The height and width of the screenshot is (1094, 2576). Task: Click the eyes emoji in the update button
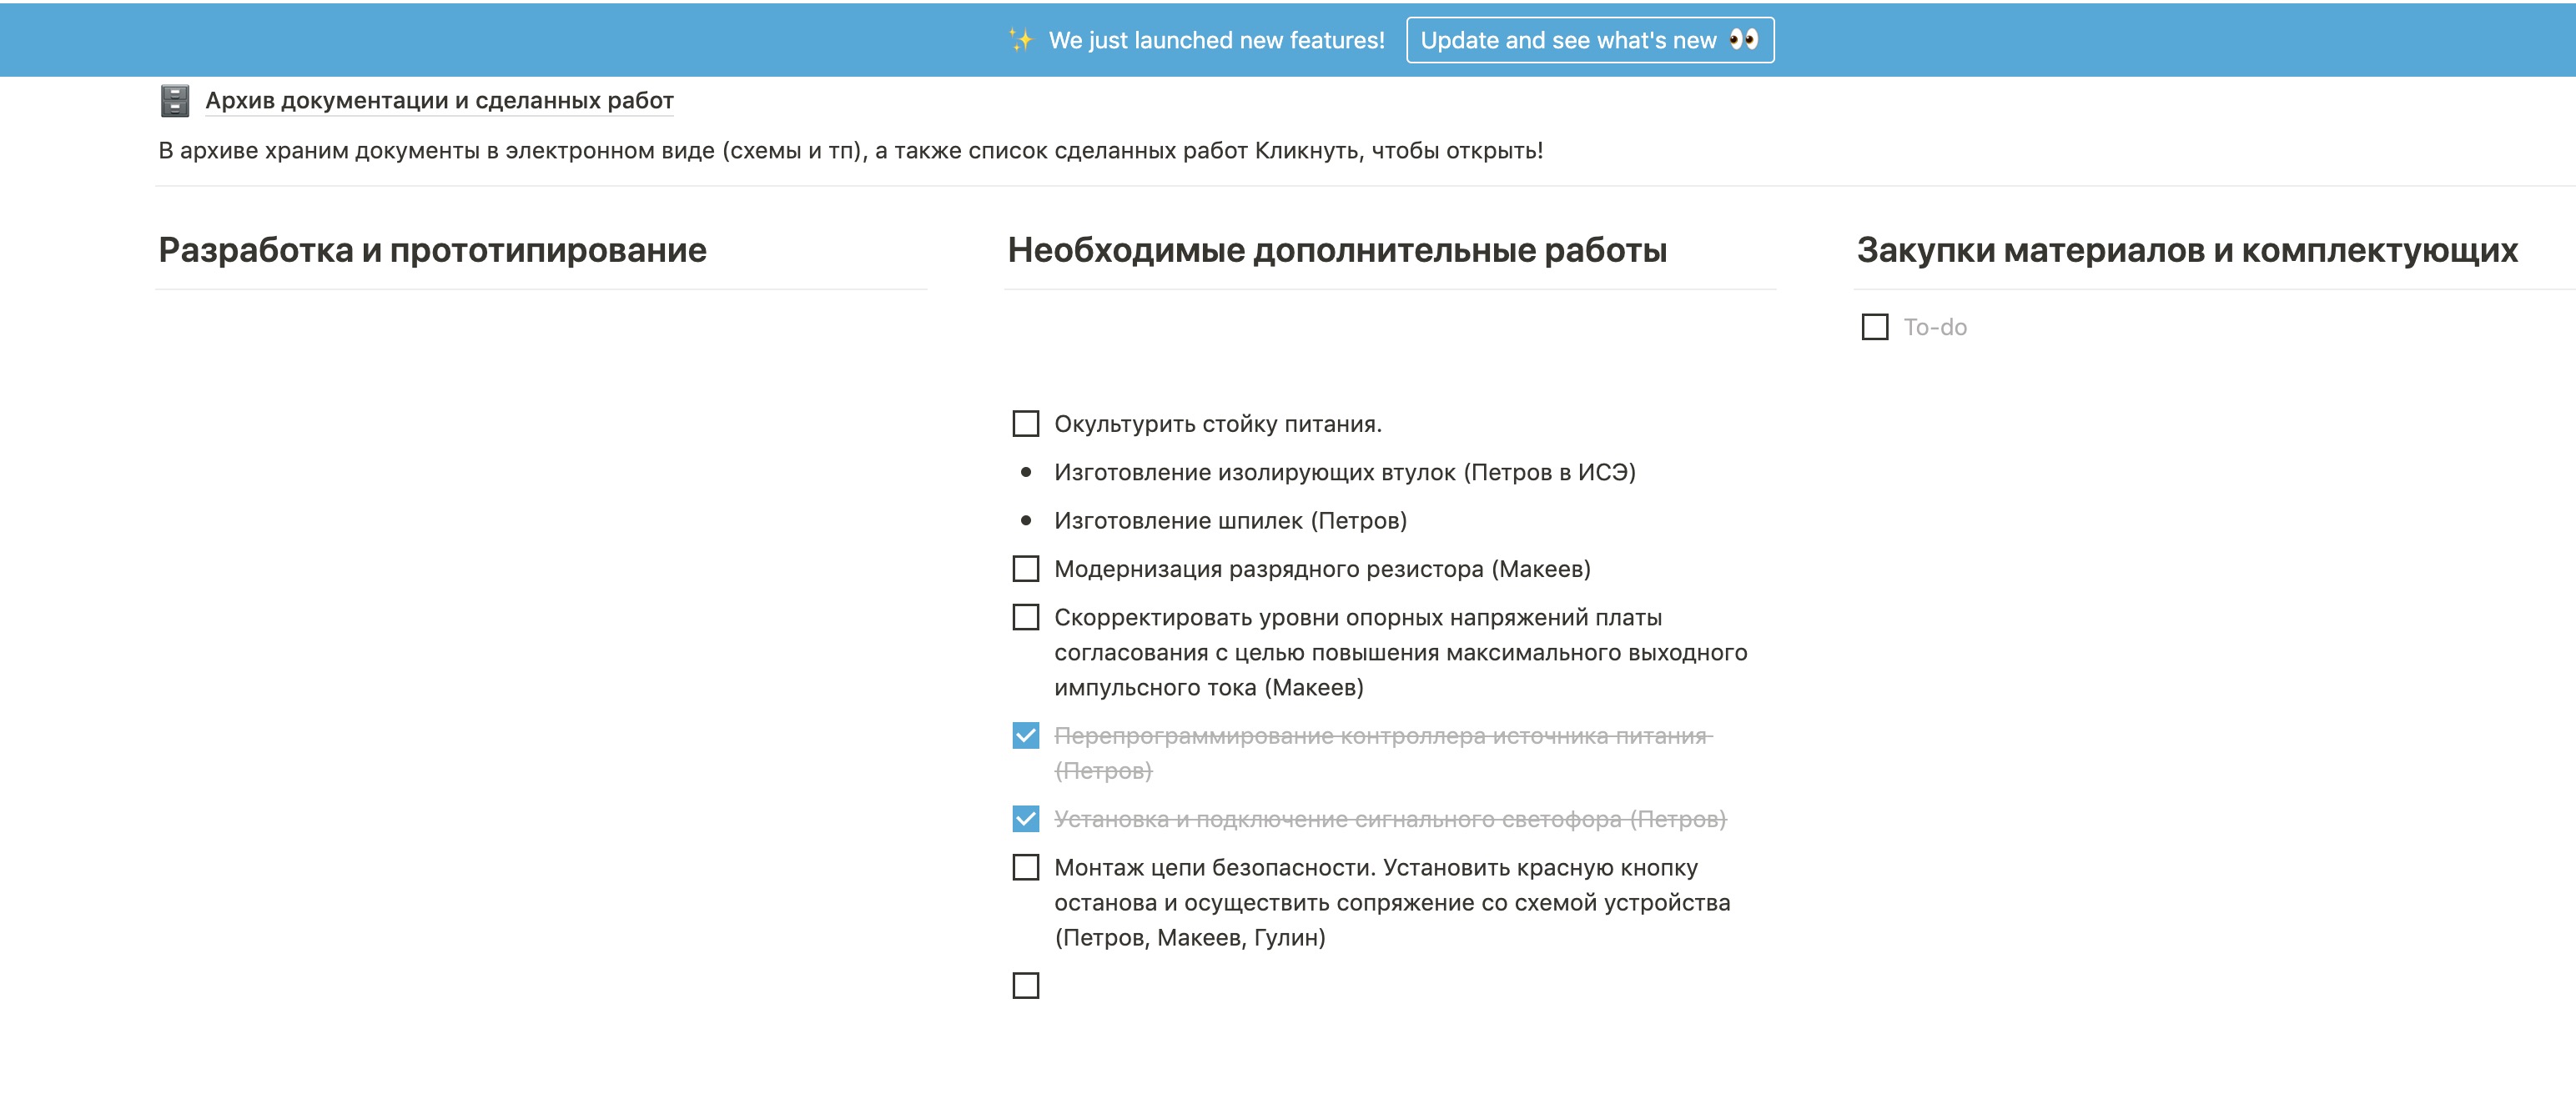point(1743,40)
